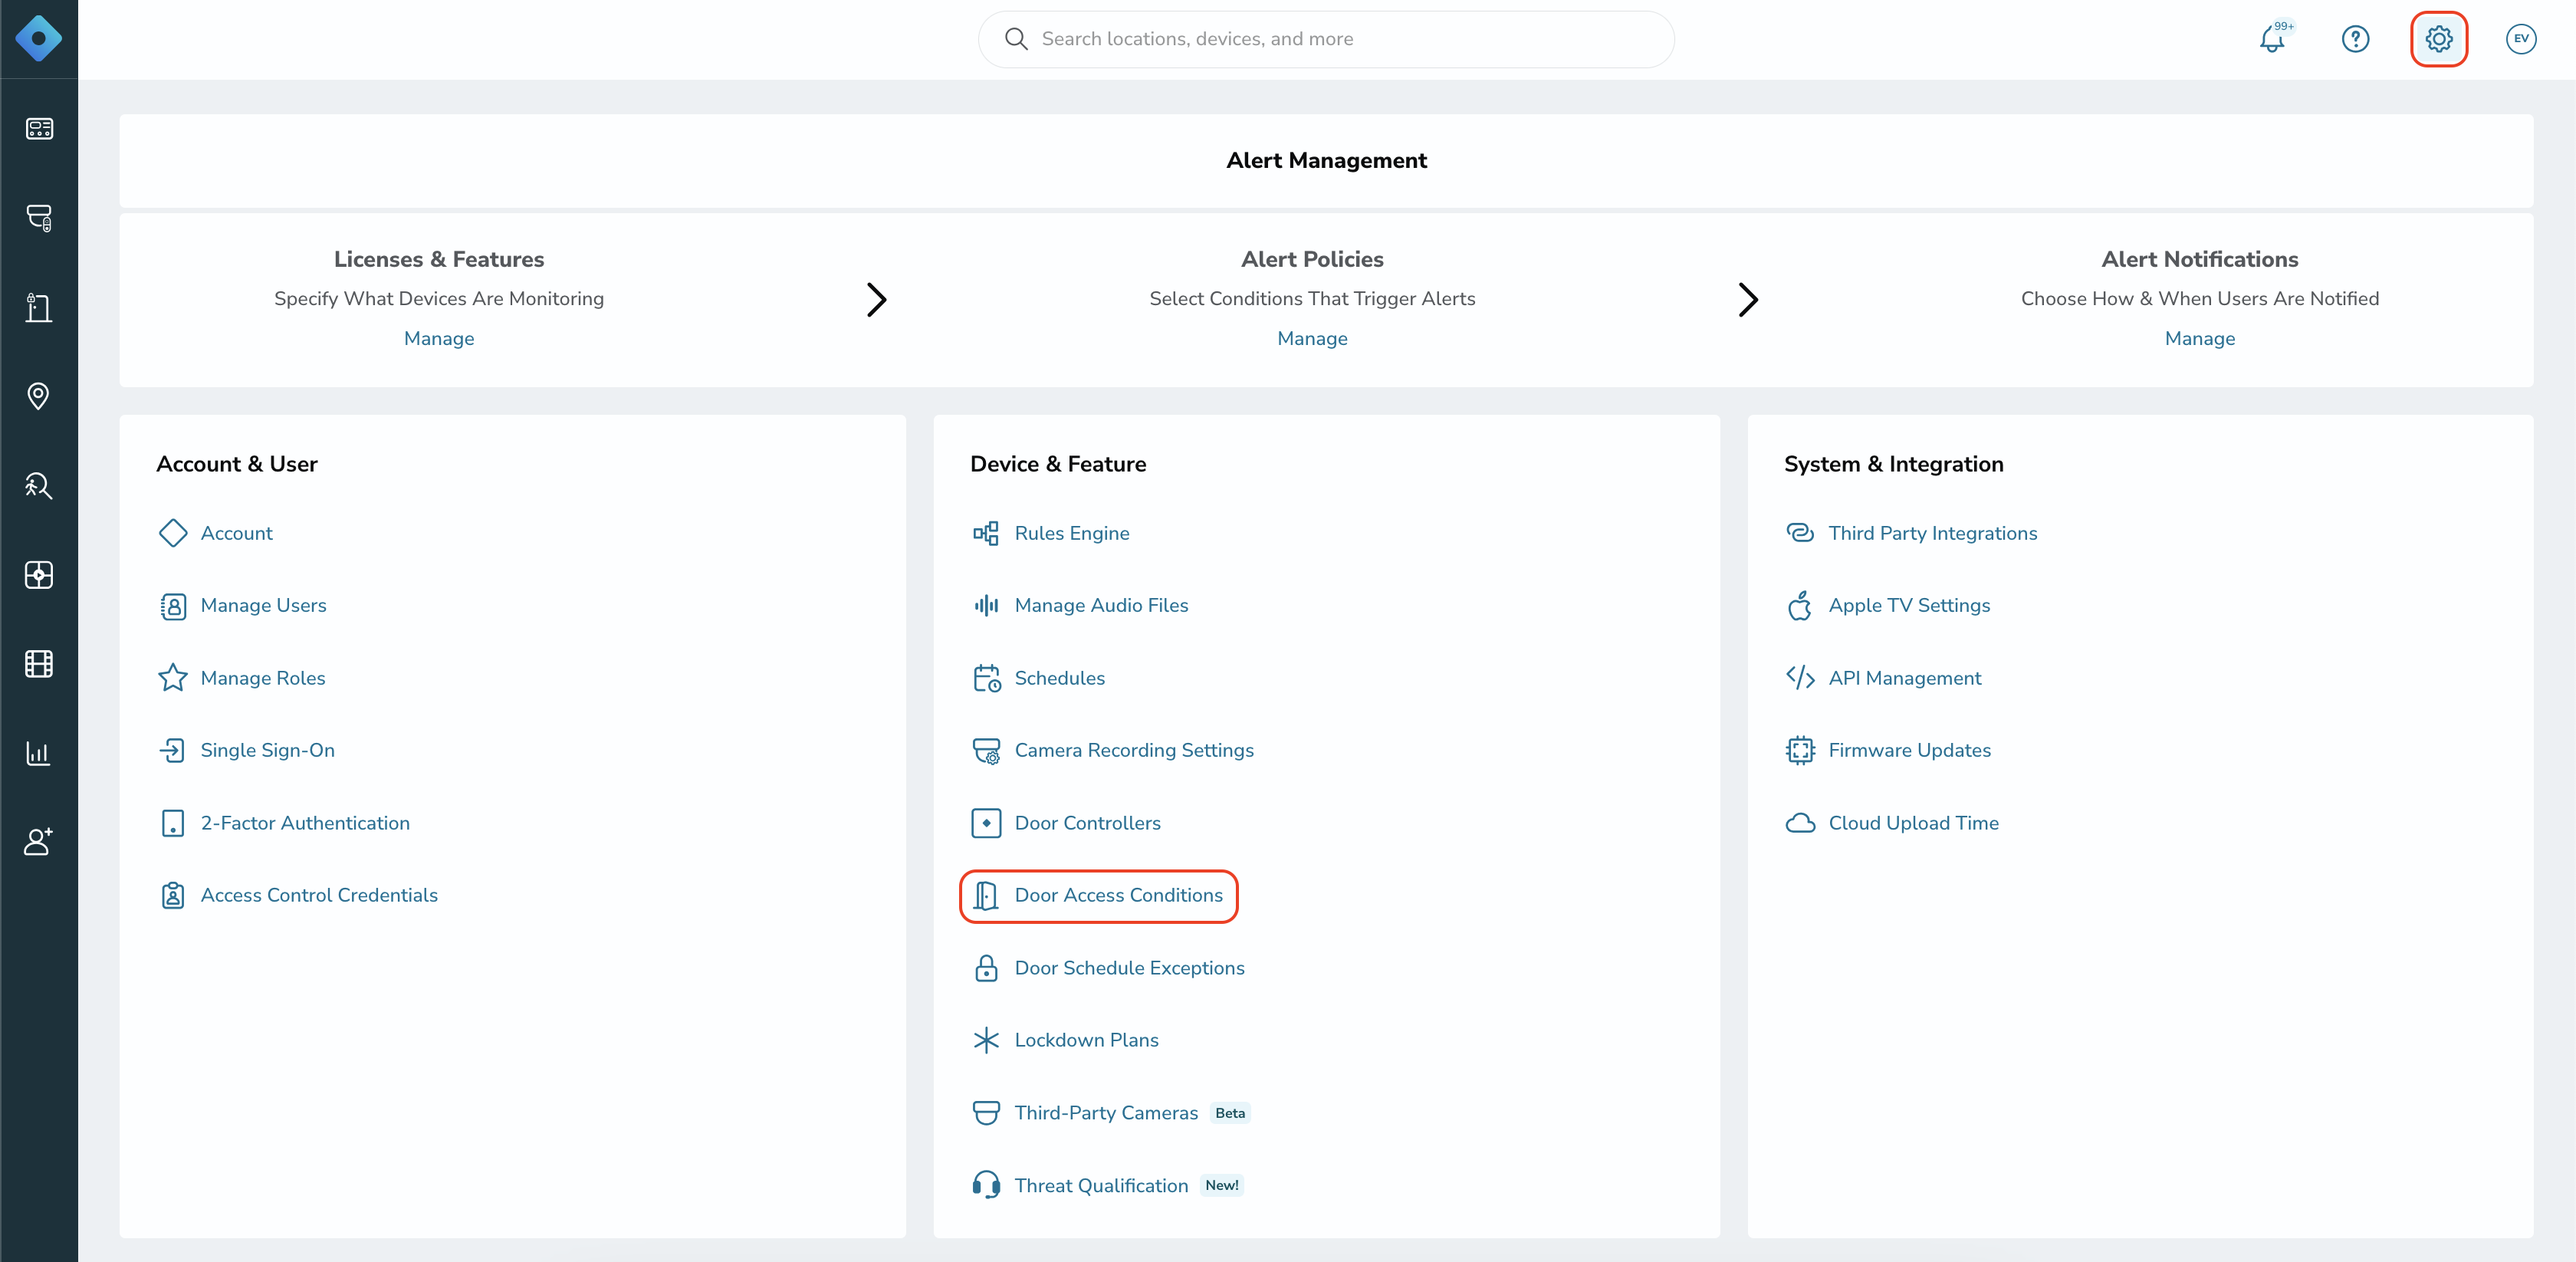Click the System & Integration heading

(1893, 464)
